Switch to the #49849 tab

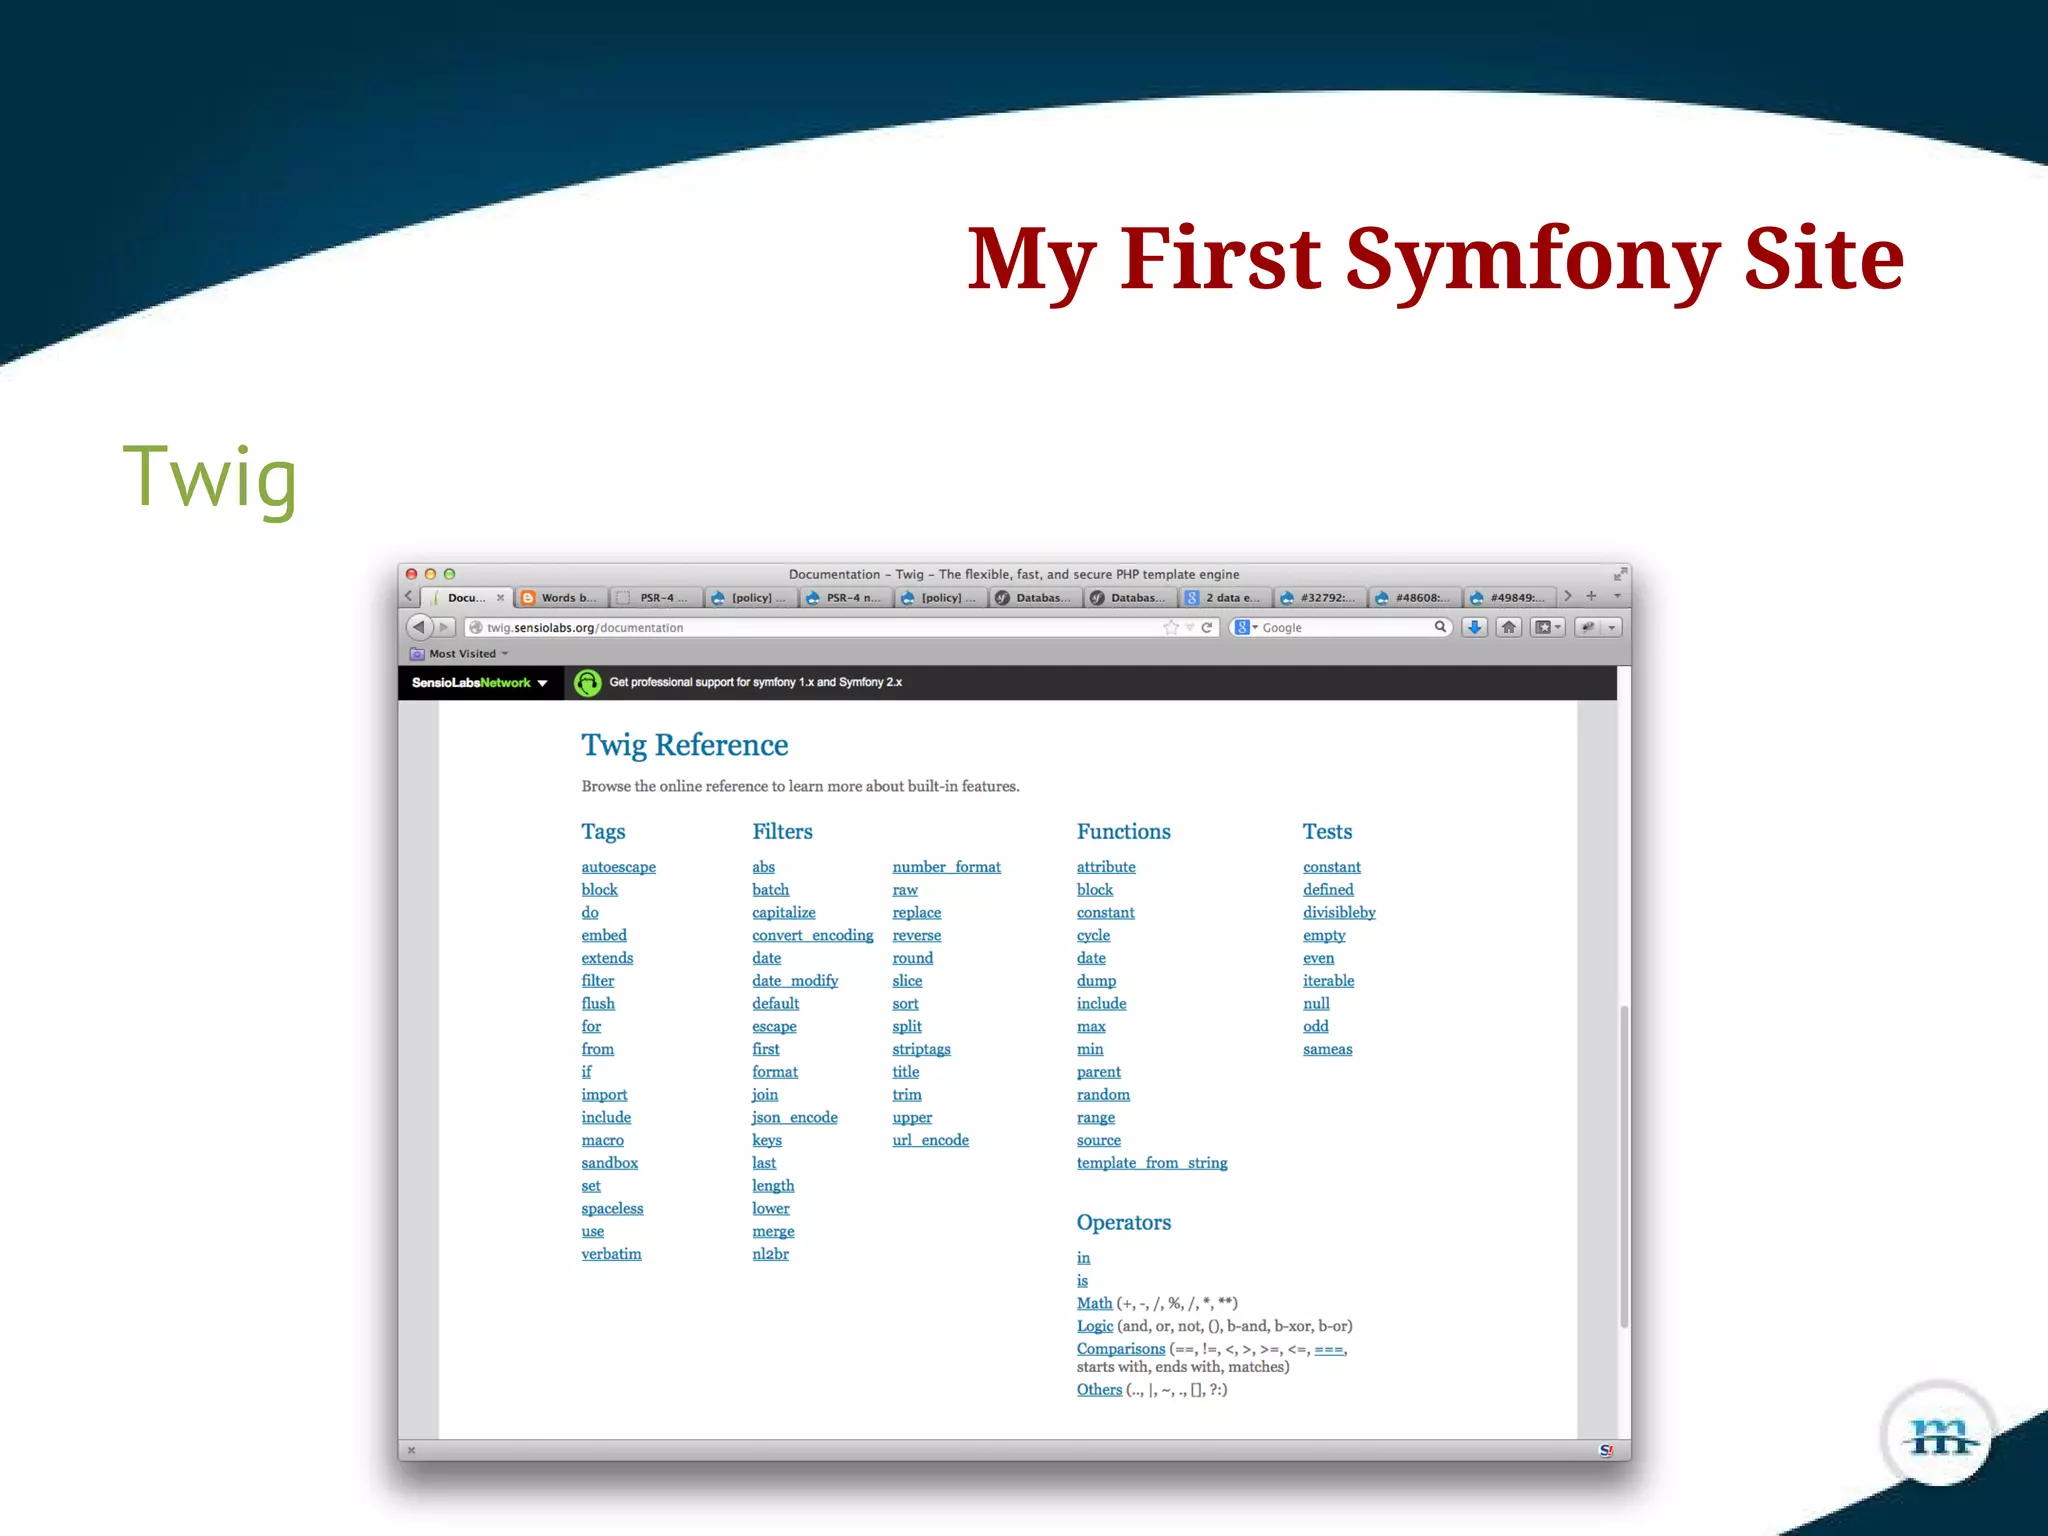[1509, 598]
